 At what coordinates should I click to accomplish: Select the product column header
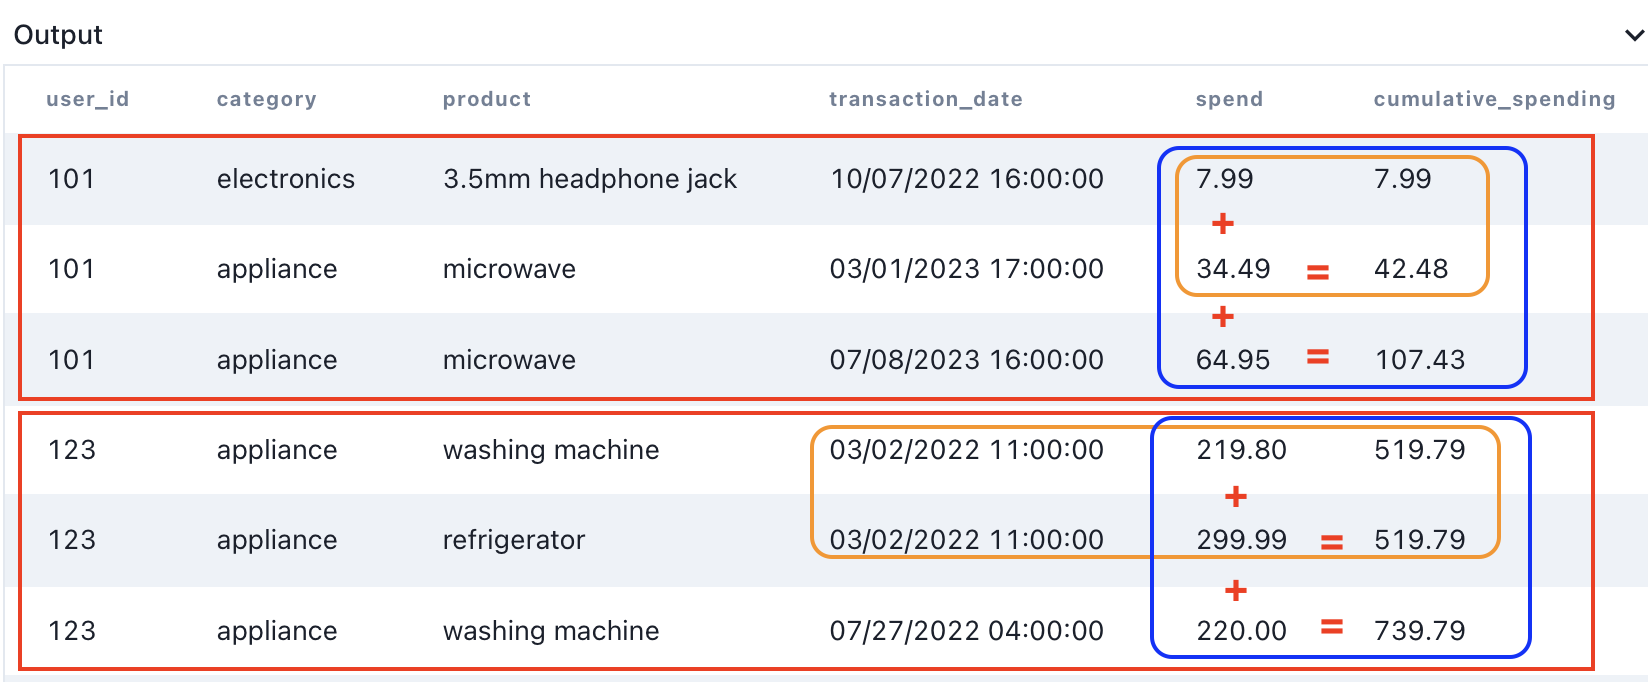coord(487,99)
